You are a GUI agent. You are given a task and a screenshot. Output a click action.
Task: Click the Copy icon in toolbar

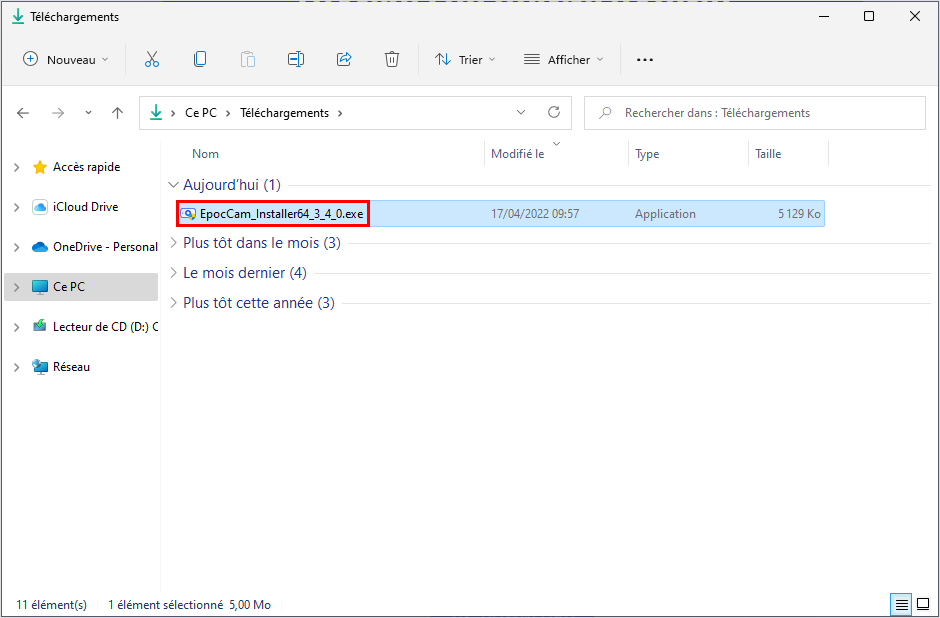(x=200, y=59)
